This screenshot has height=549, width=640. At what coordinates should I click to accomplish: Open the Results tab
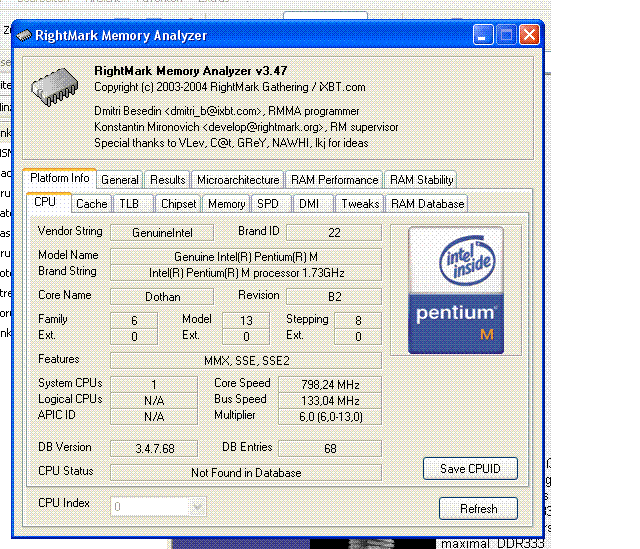167,180
